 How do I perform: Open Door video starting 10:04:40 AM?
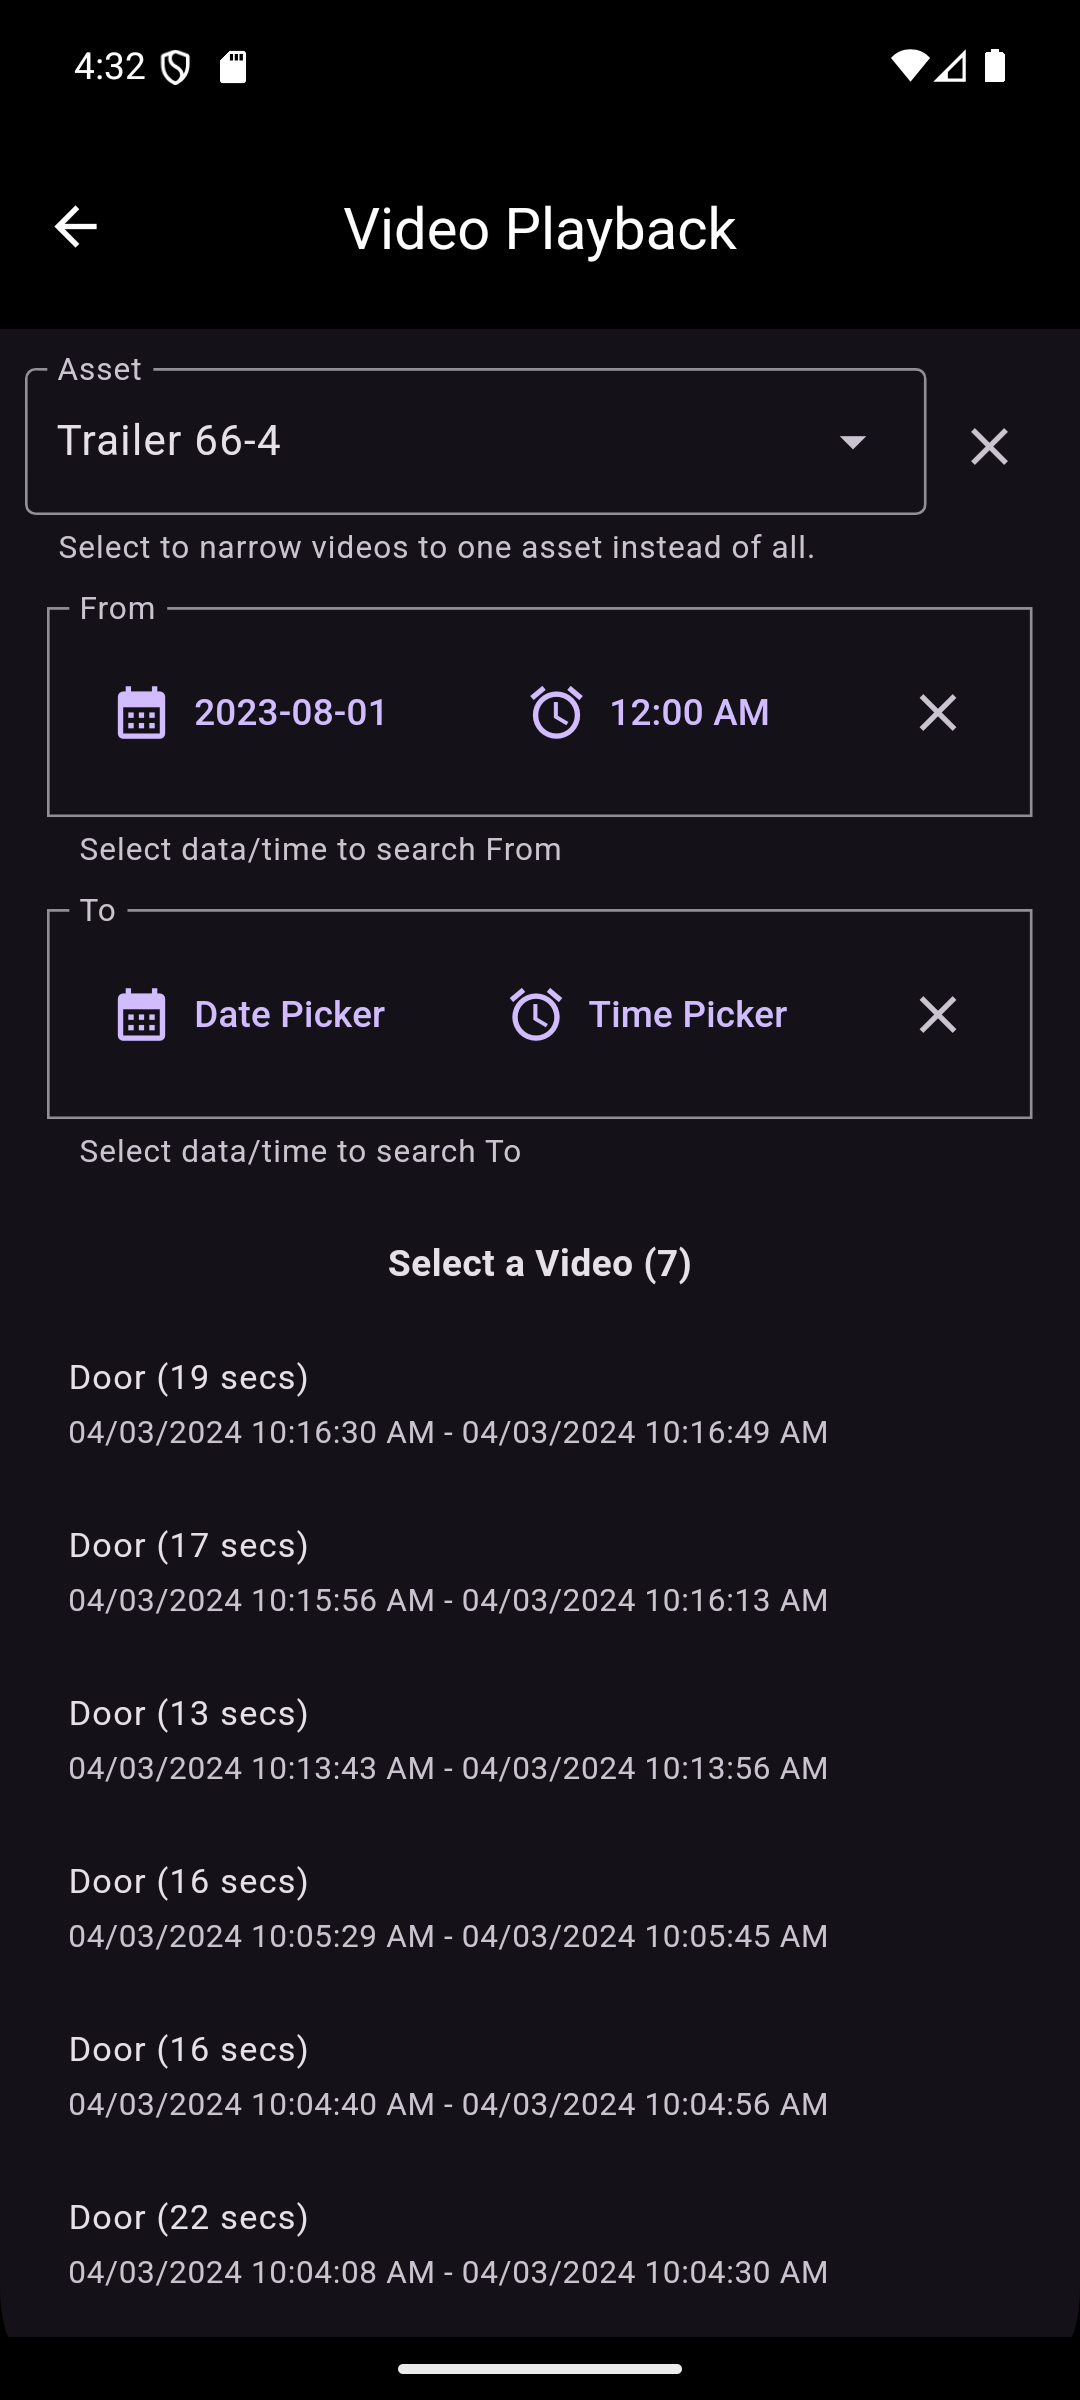pos(448,2076)
